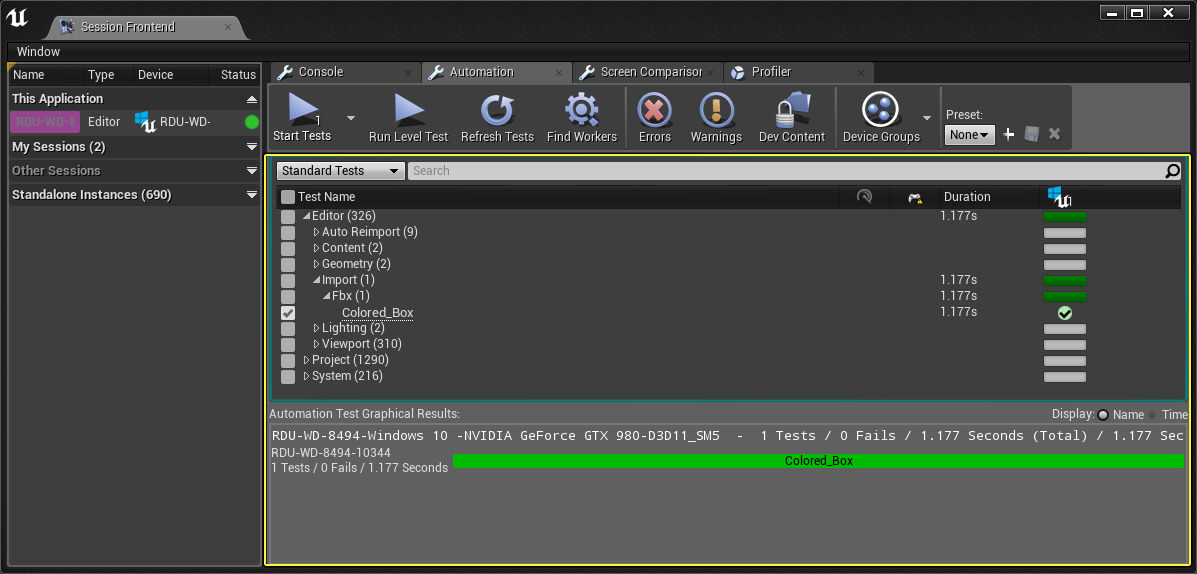
Task: Toggle the Warnings filter icon
Action: click(716, 110)
